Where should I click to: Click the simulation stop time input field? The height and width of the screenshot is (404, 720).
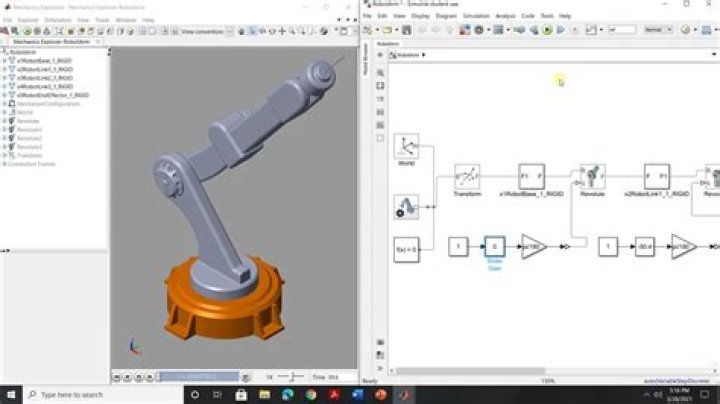point(615,30)
